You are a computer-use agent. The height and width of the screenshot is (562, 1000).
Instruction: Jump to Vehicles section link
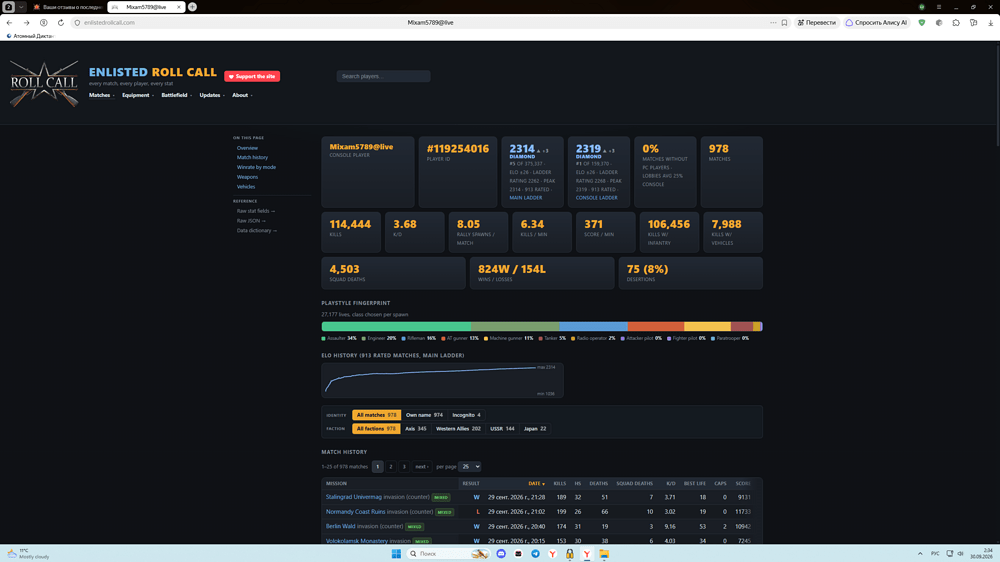[246, 187]
